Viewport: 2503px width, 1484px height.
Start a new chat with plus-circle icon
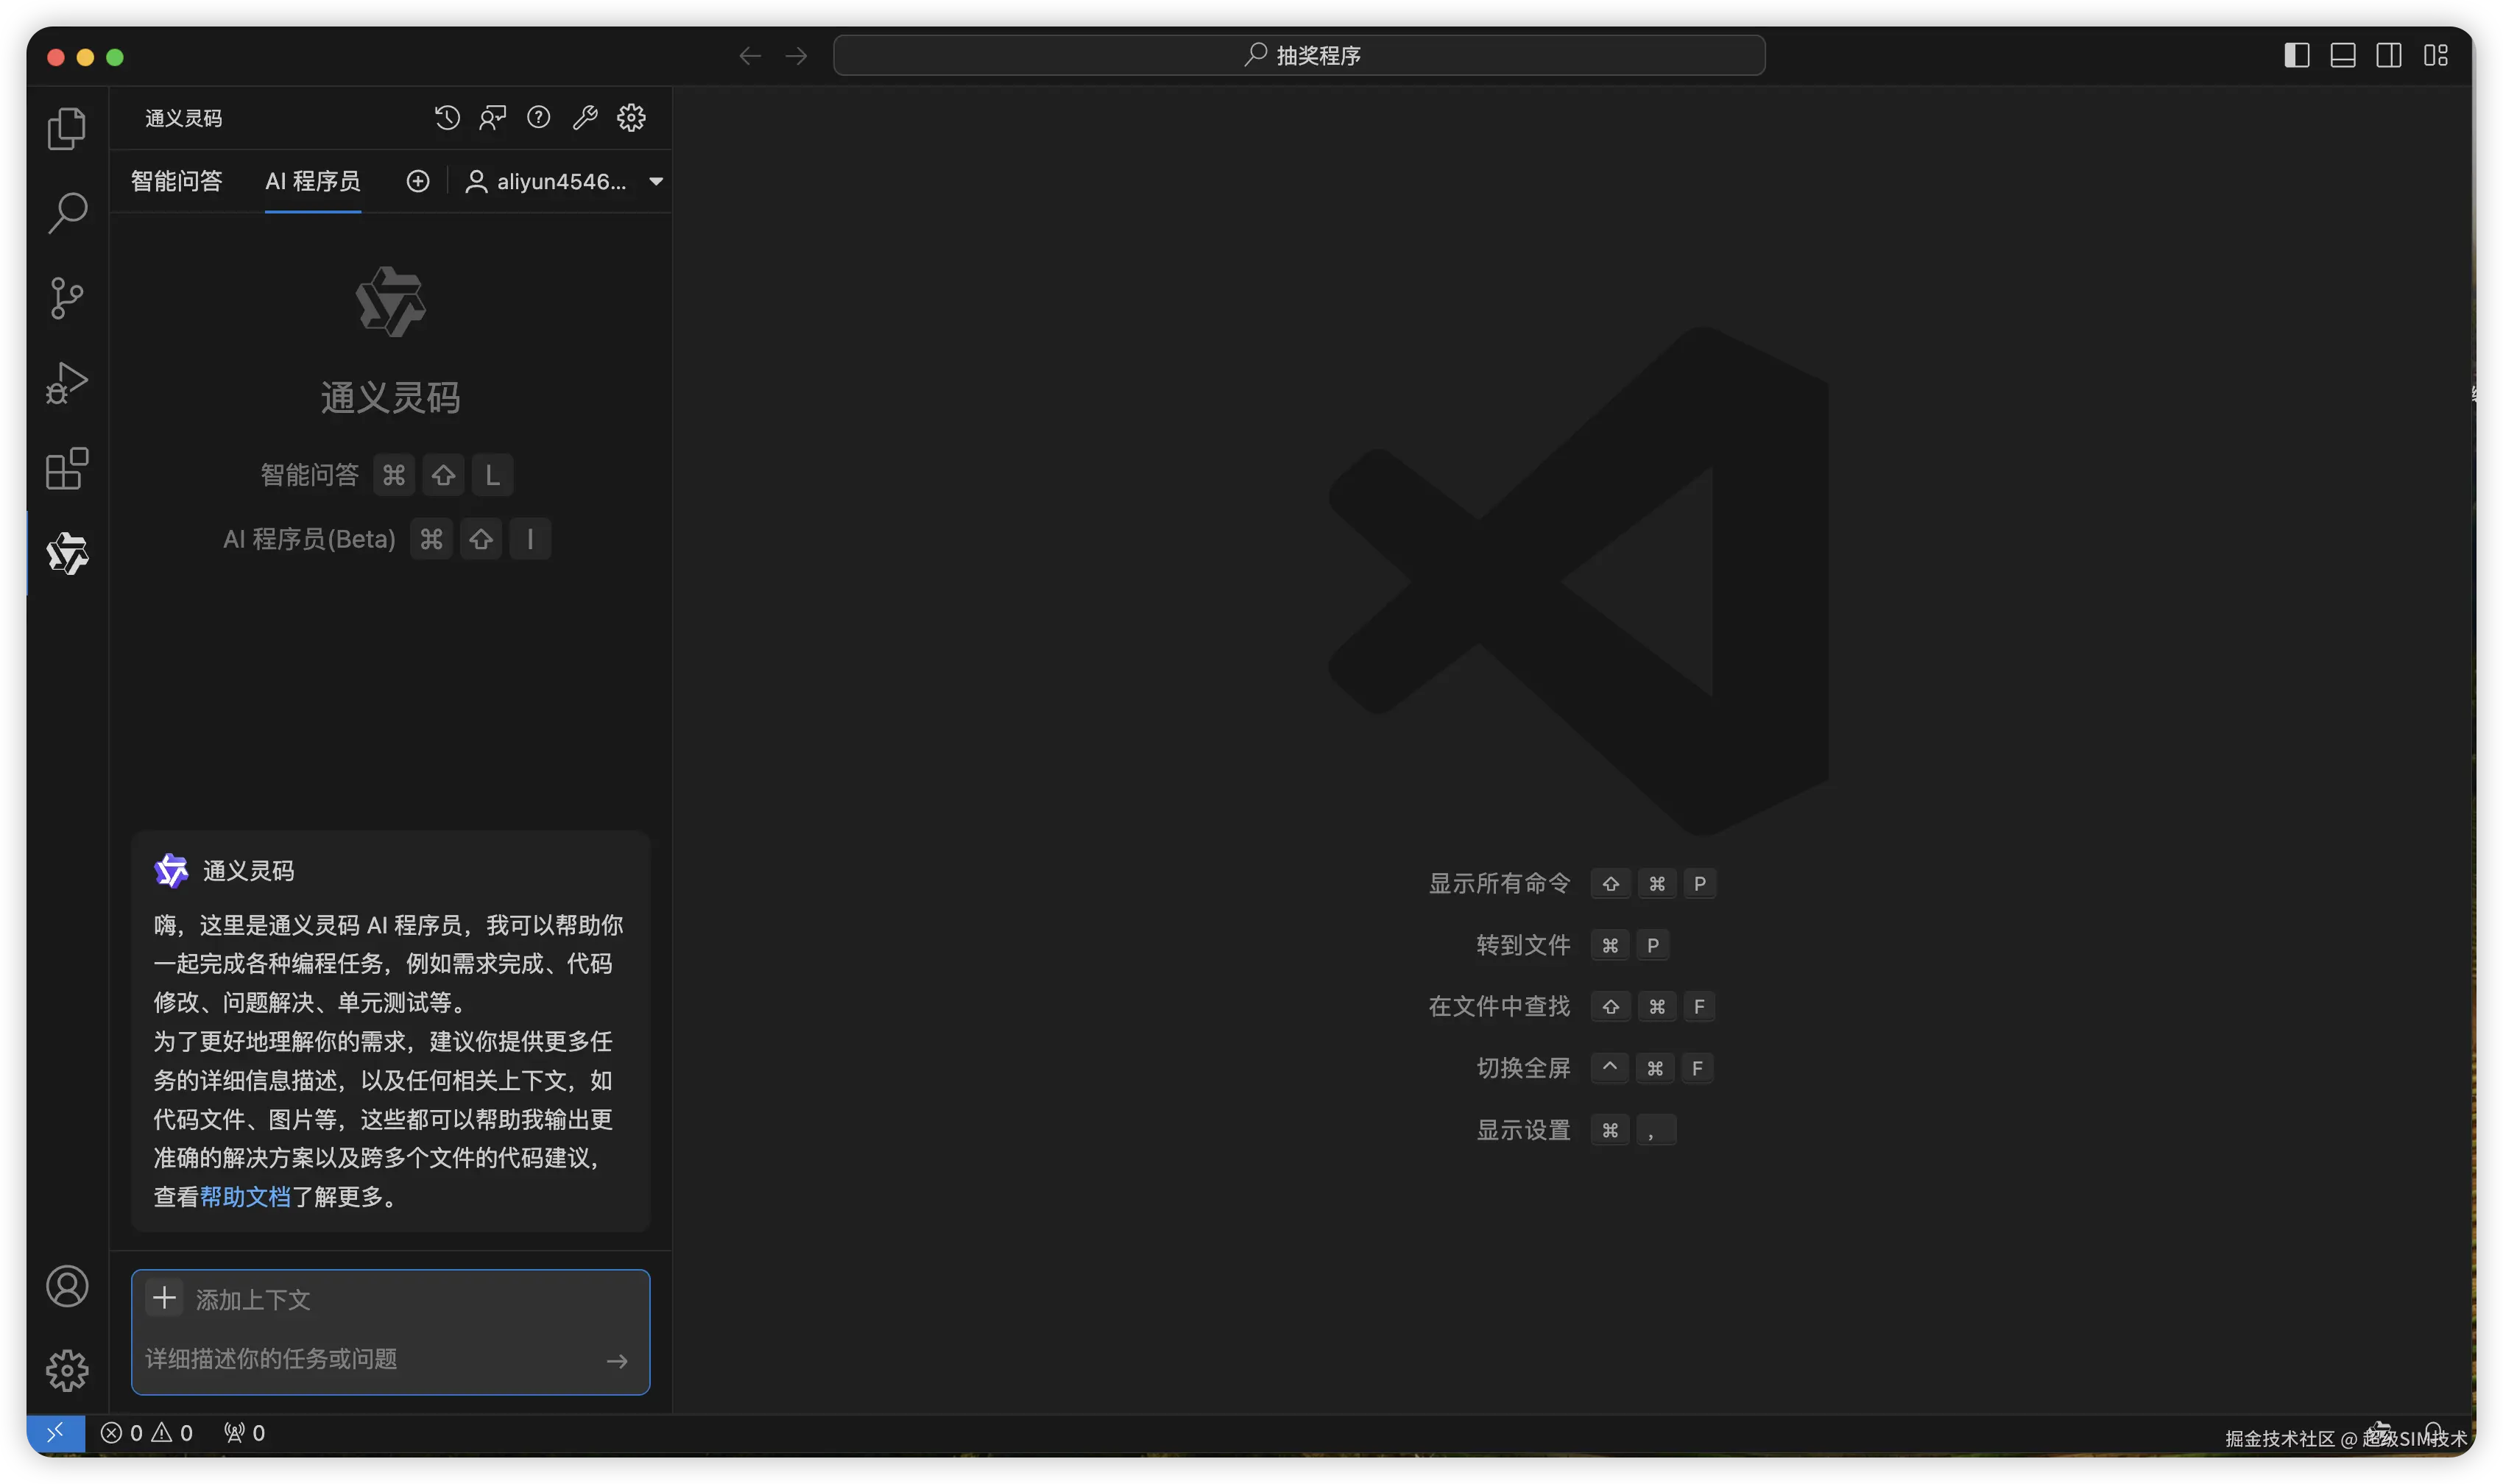point(418,181)
